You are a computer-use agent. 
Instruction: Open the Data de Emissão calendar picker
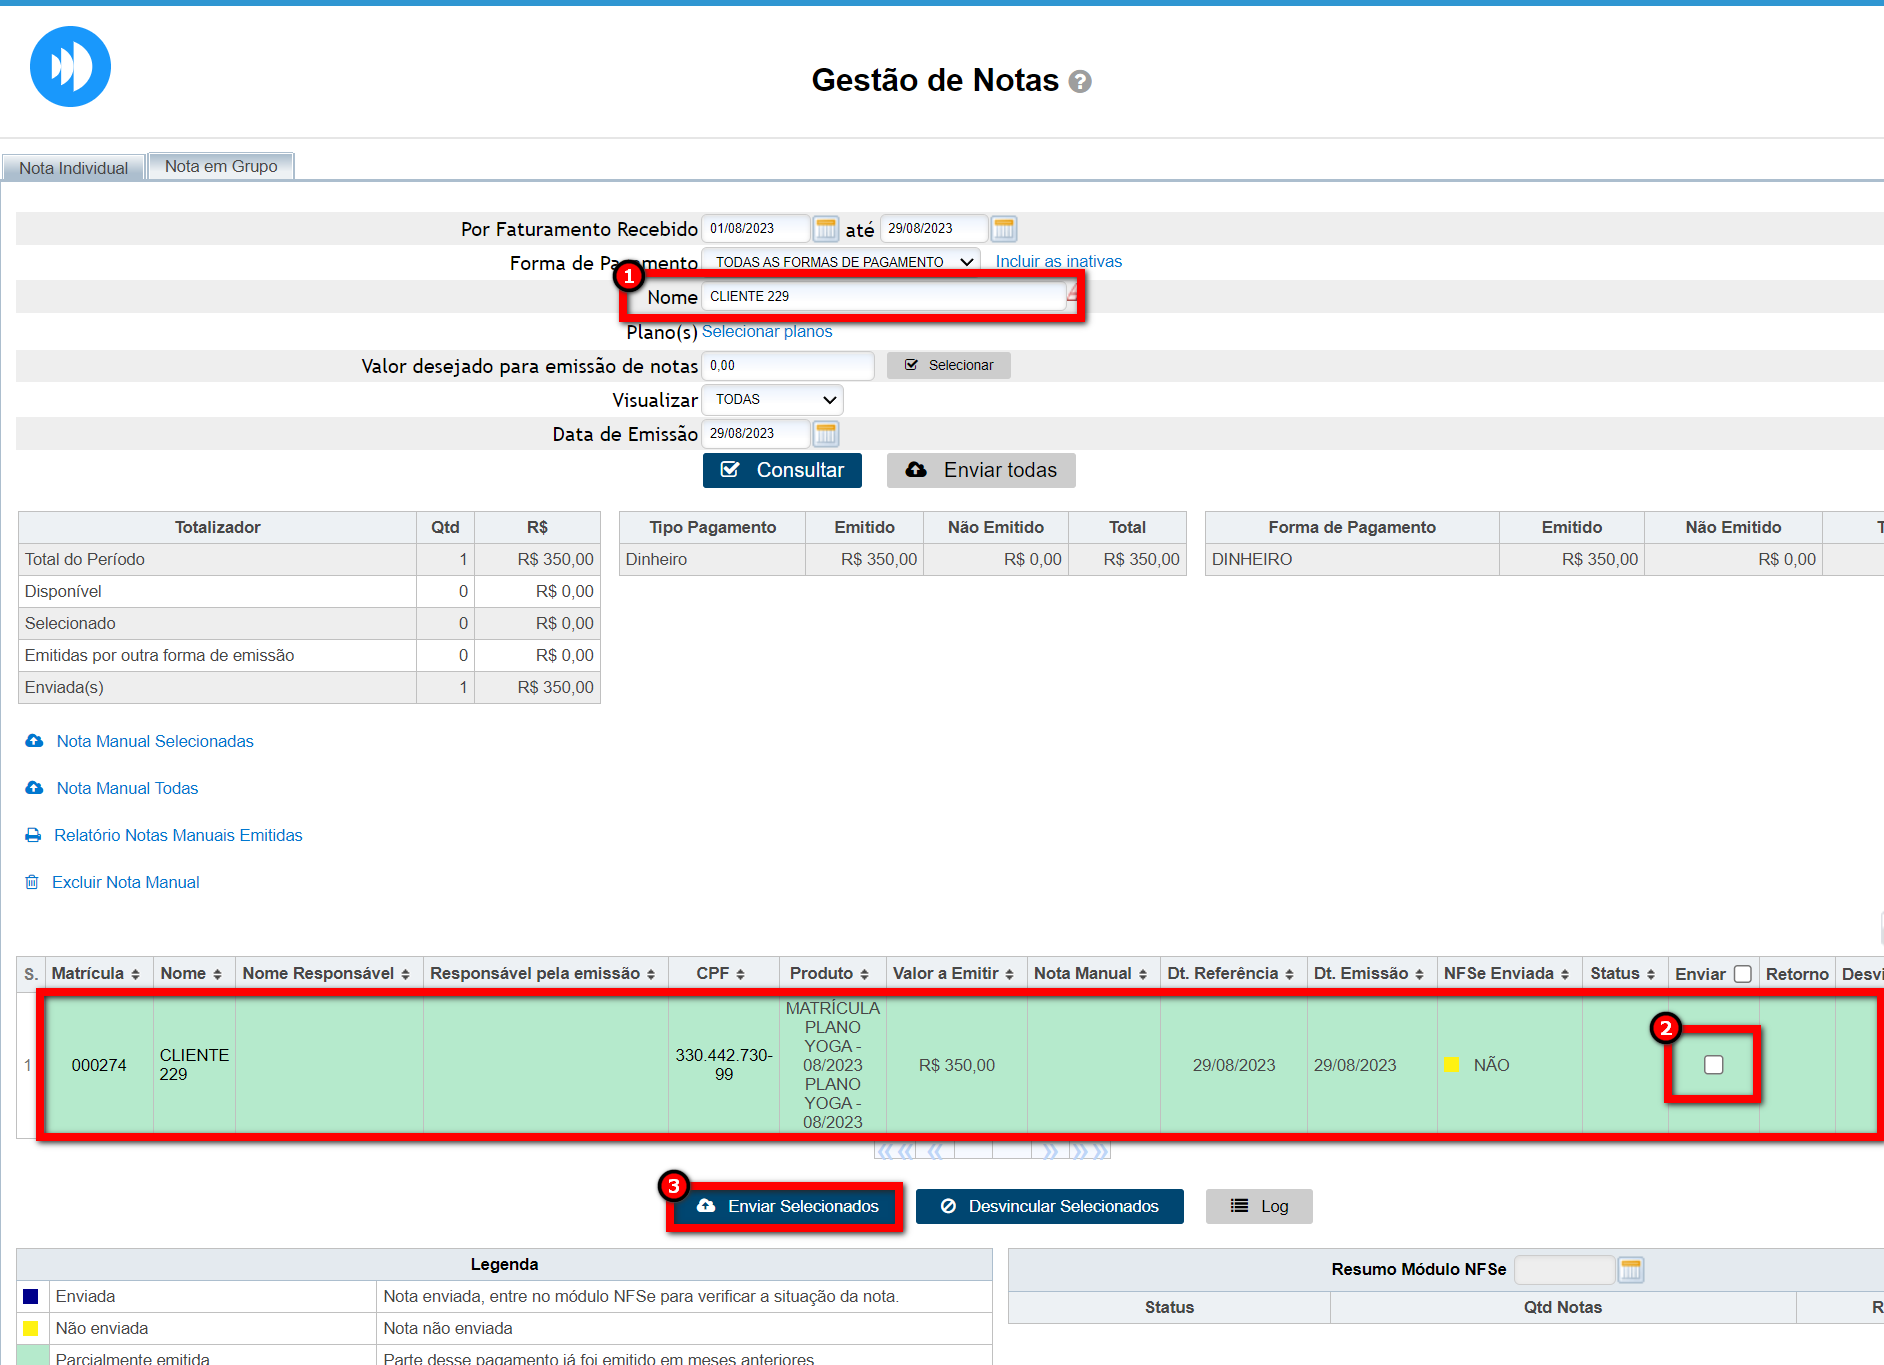tap(825, 434)
